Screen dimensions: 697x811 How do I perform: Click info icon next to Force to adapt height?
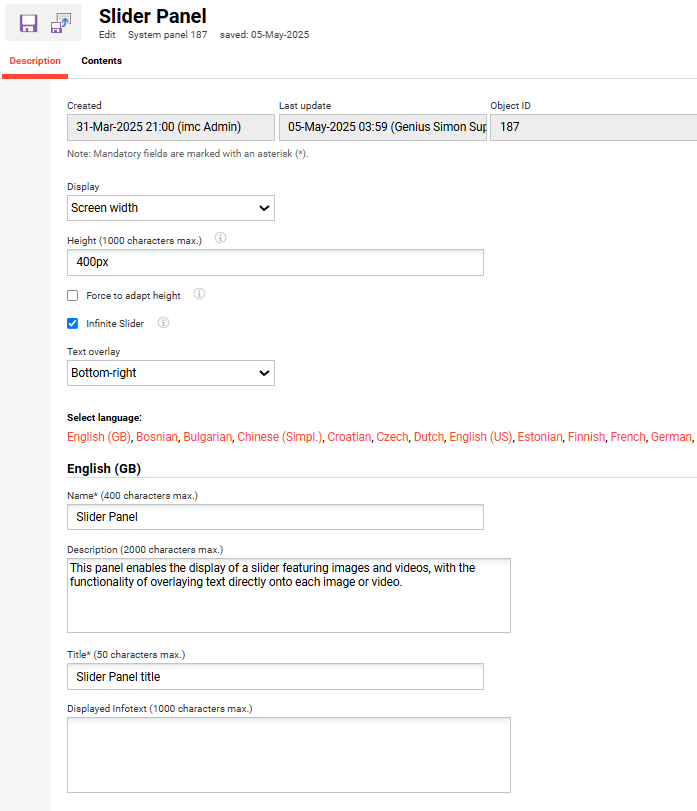point(199,295)
